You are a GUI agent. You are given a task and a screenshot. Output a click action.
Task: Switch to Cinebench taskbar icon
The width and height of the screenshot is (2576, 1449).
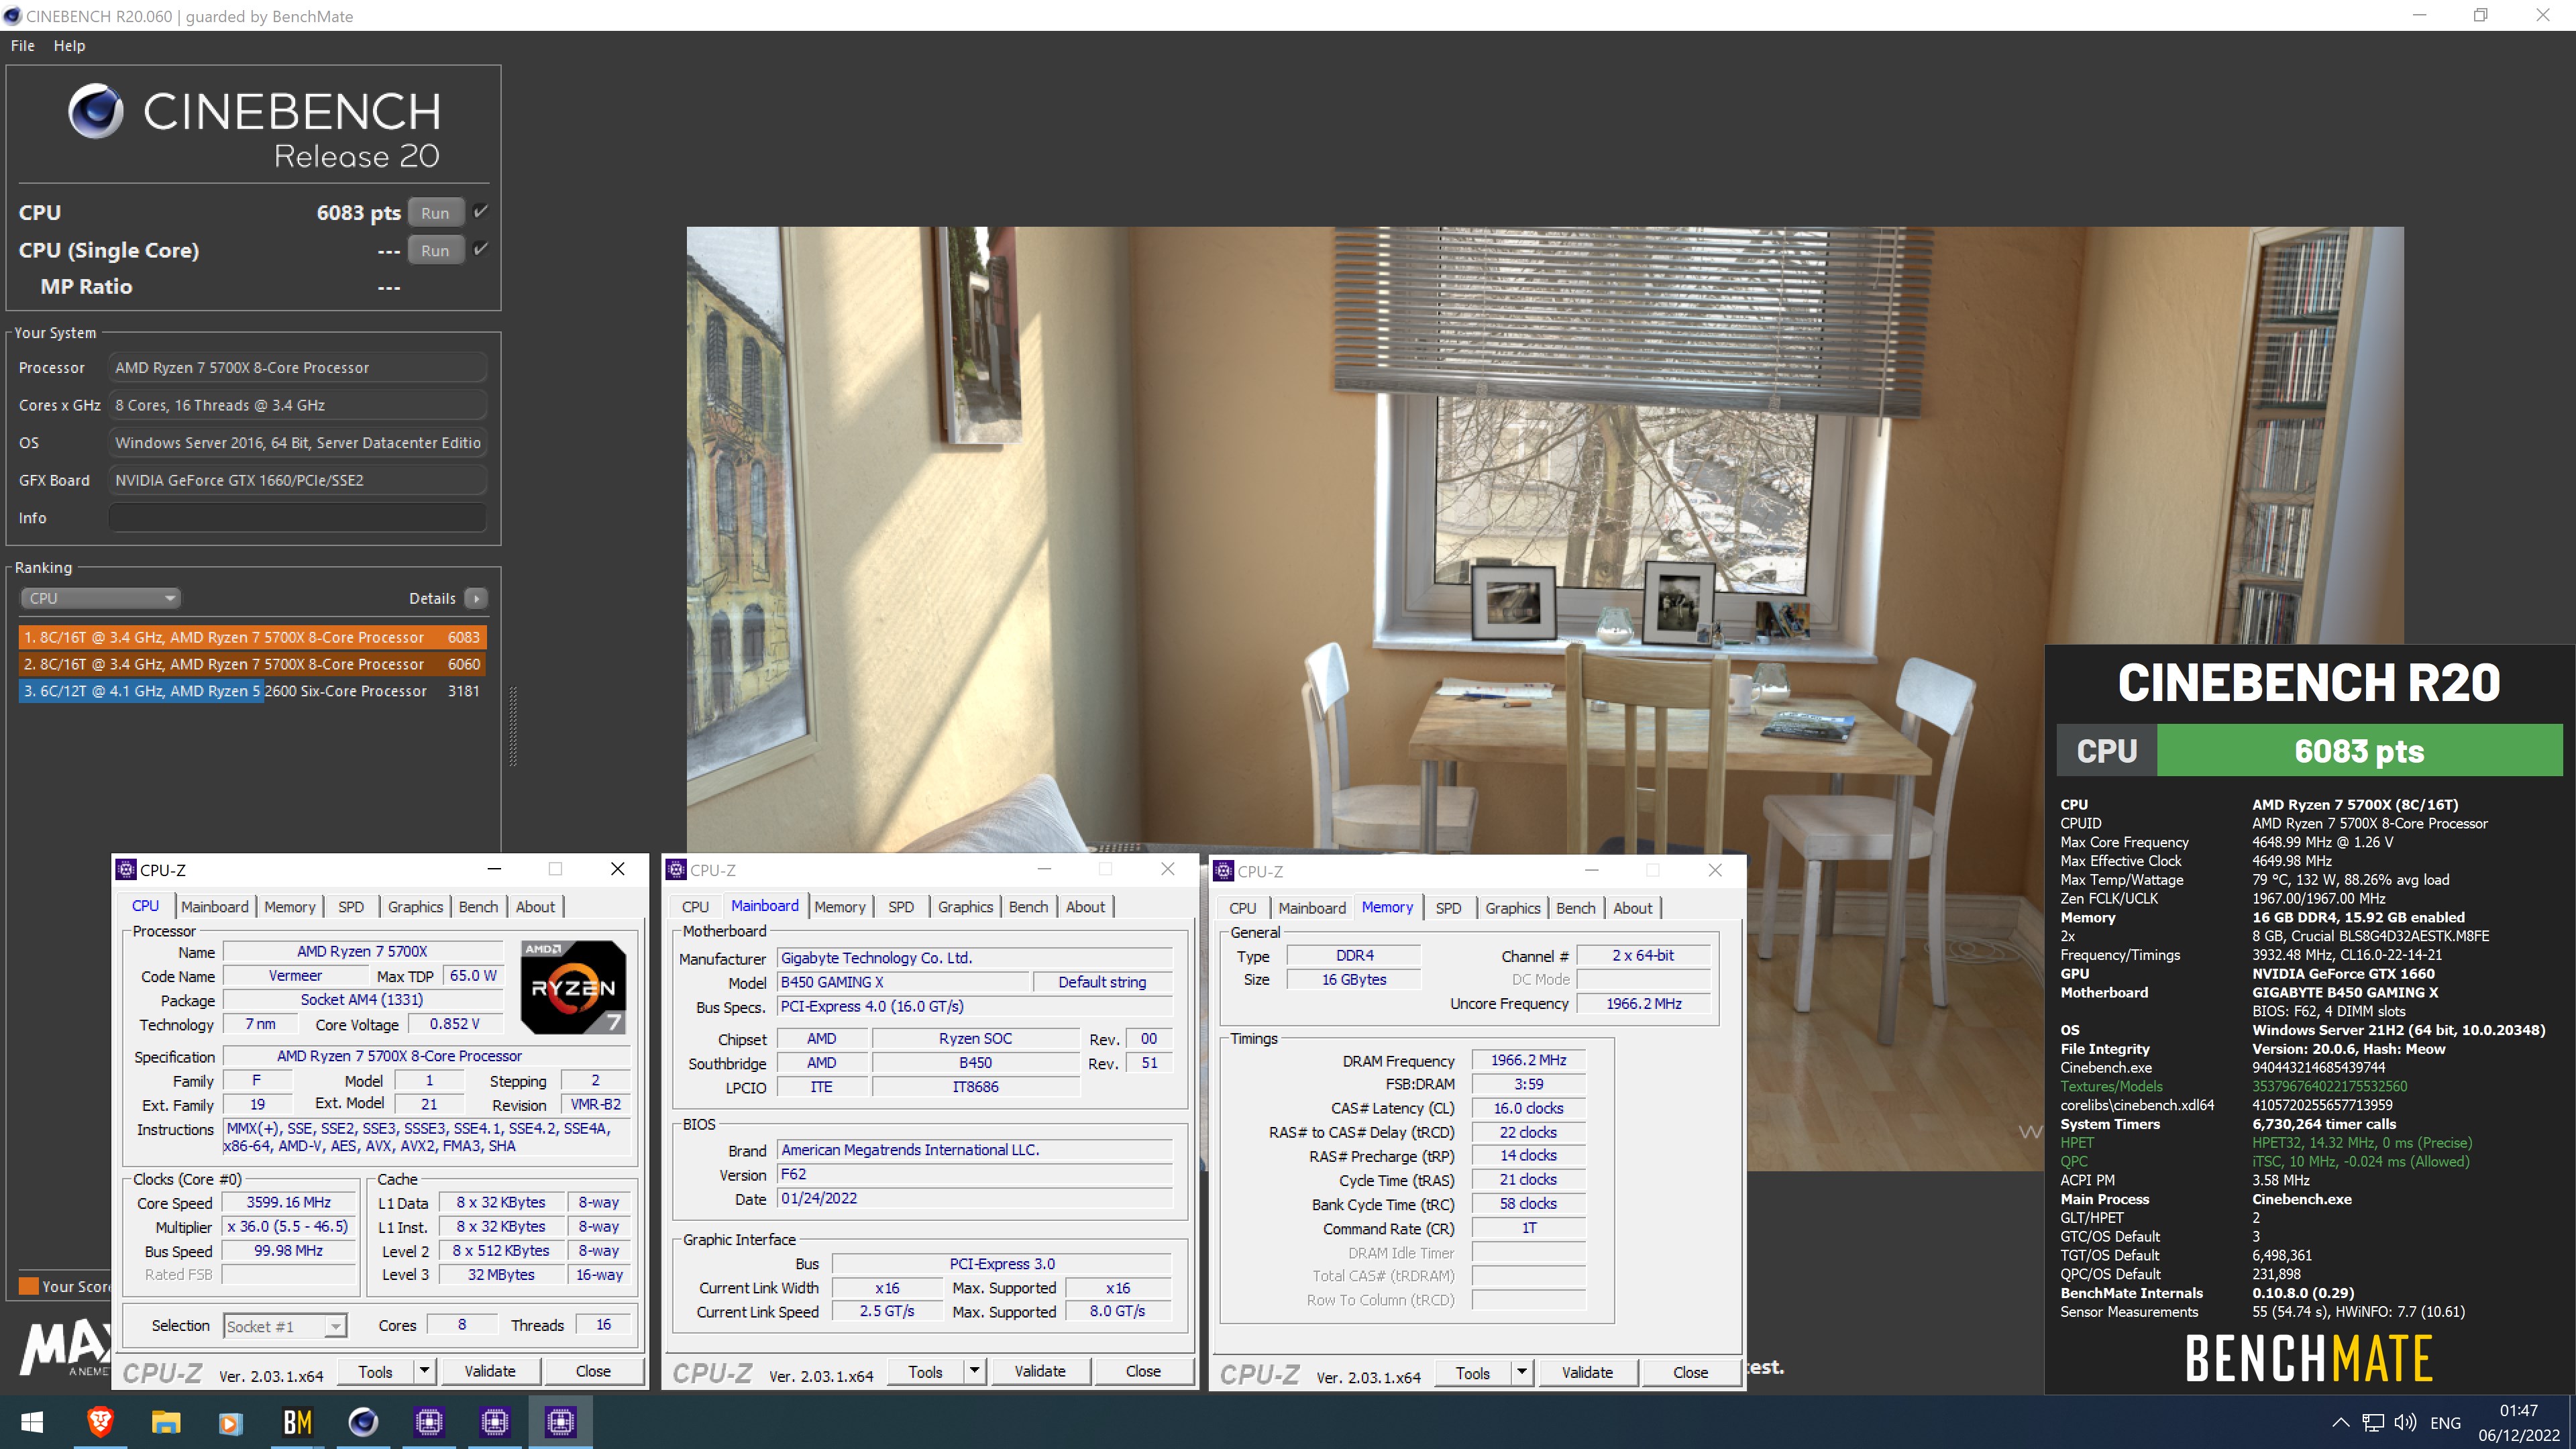tap(363, 1421)
